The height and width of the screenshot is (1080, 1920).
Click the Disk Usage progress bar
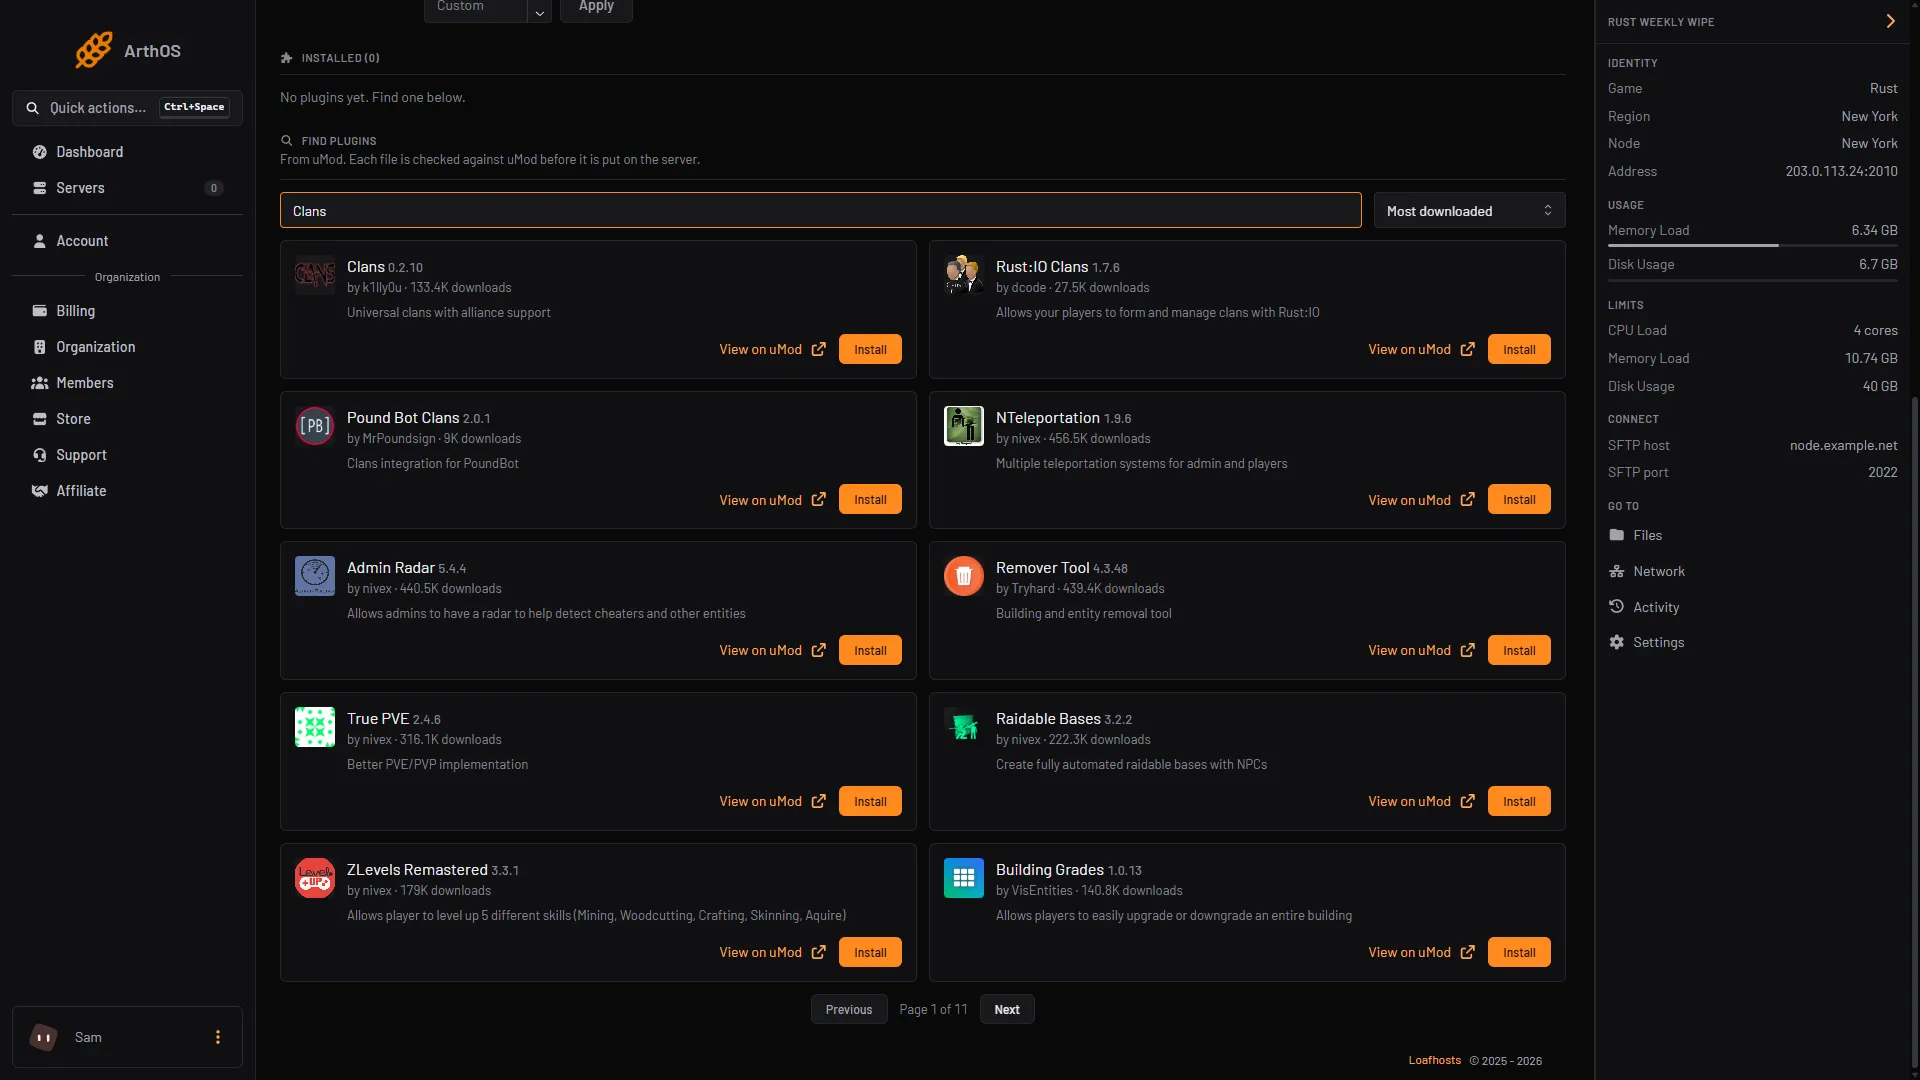[x=1752, y=280]
